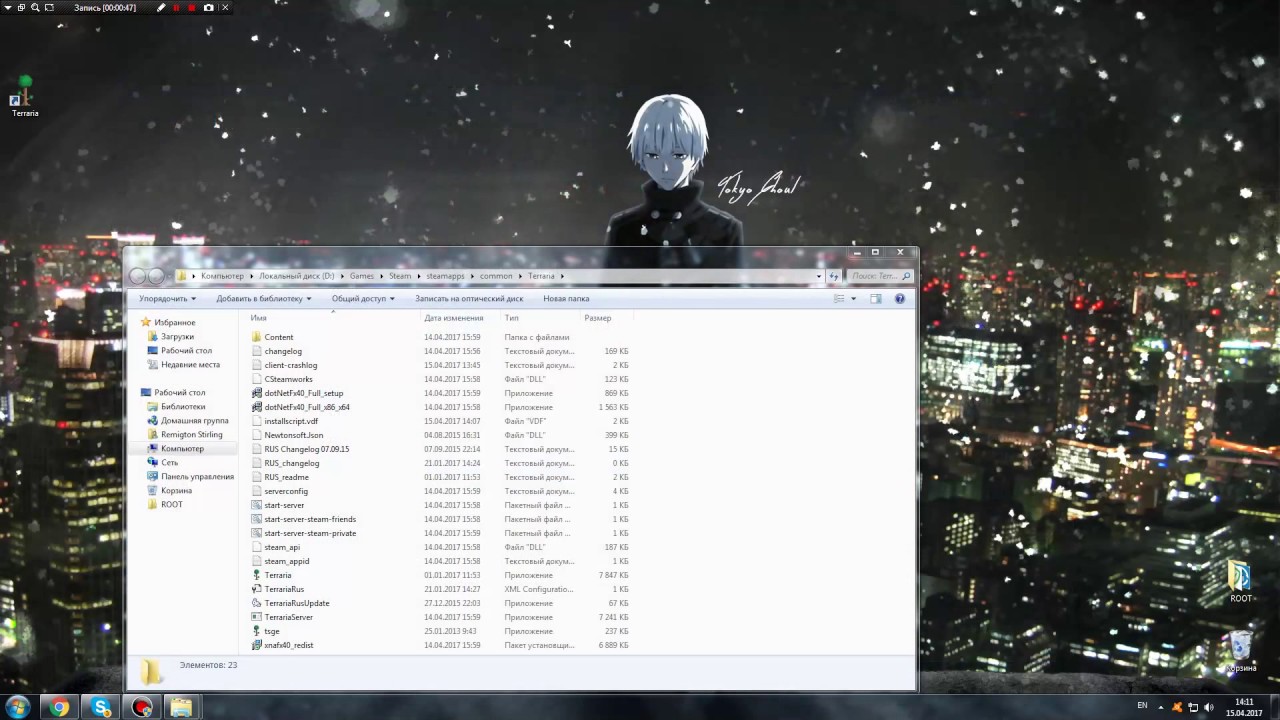Open view options dropdown arrow
1280x720 pixels.
tap(853, 298)
